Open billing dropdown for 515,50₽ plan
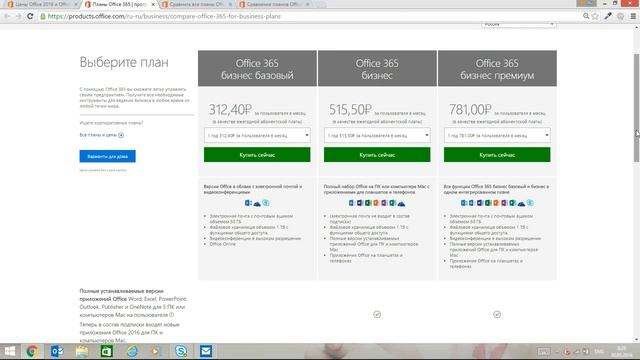Screen dimensions: 640x360 377,136
